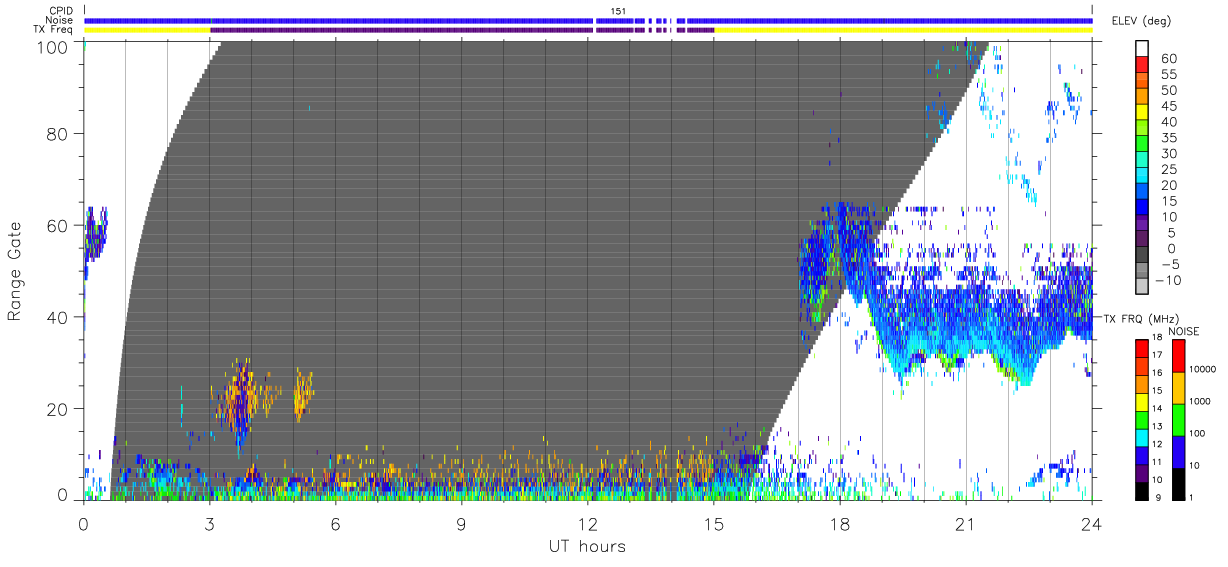Click the UT hours x-axis title
This screenshot has height=567, width=1228.
(x=587, y=546)
